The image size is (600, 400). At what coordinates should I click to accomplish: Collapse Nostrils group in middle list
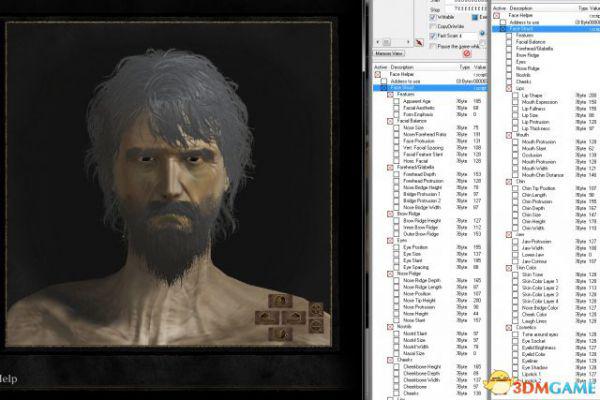pos(390,327)
